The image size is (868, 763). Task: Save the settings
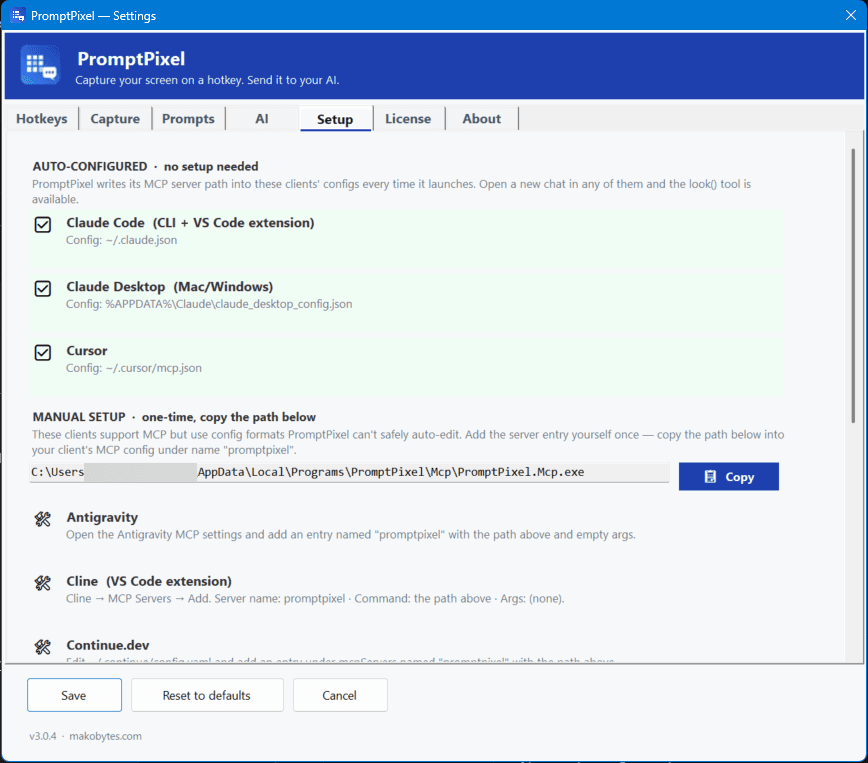click(x=74, y=695)
